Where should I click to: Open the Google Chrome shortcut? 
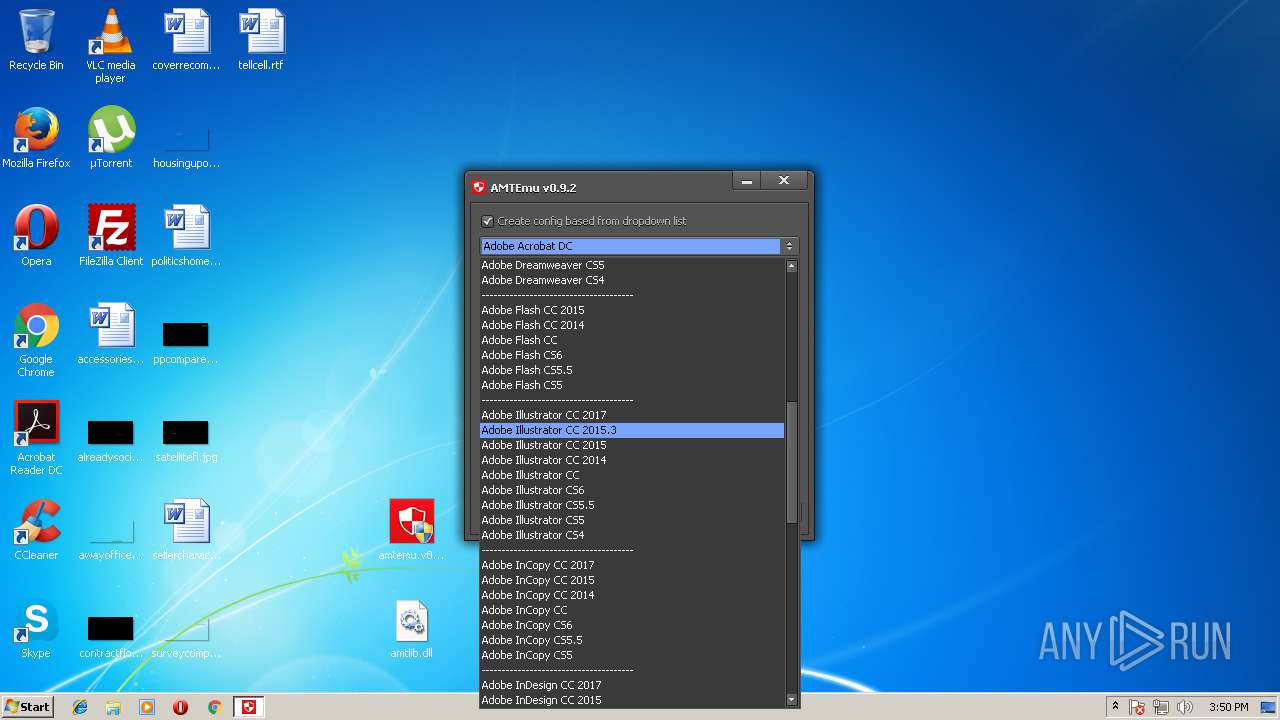(36, 340)
